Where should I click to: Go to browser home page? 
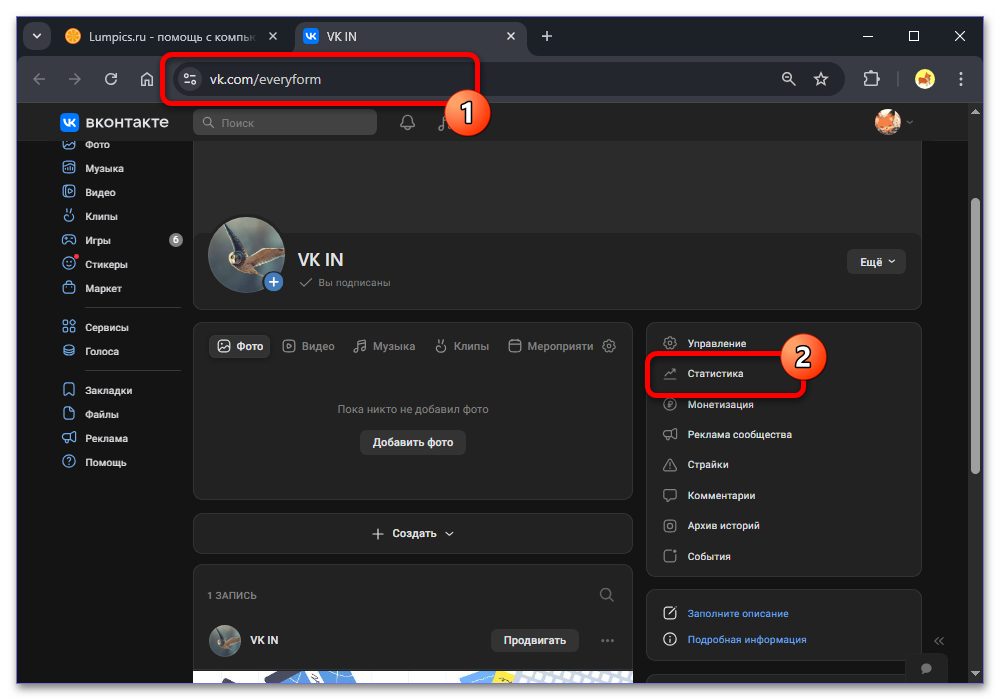pos(147,79)
